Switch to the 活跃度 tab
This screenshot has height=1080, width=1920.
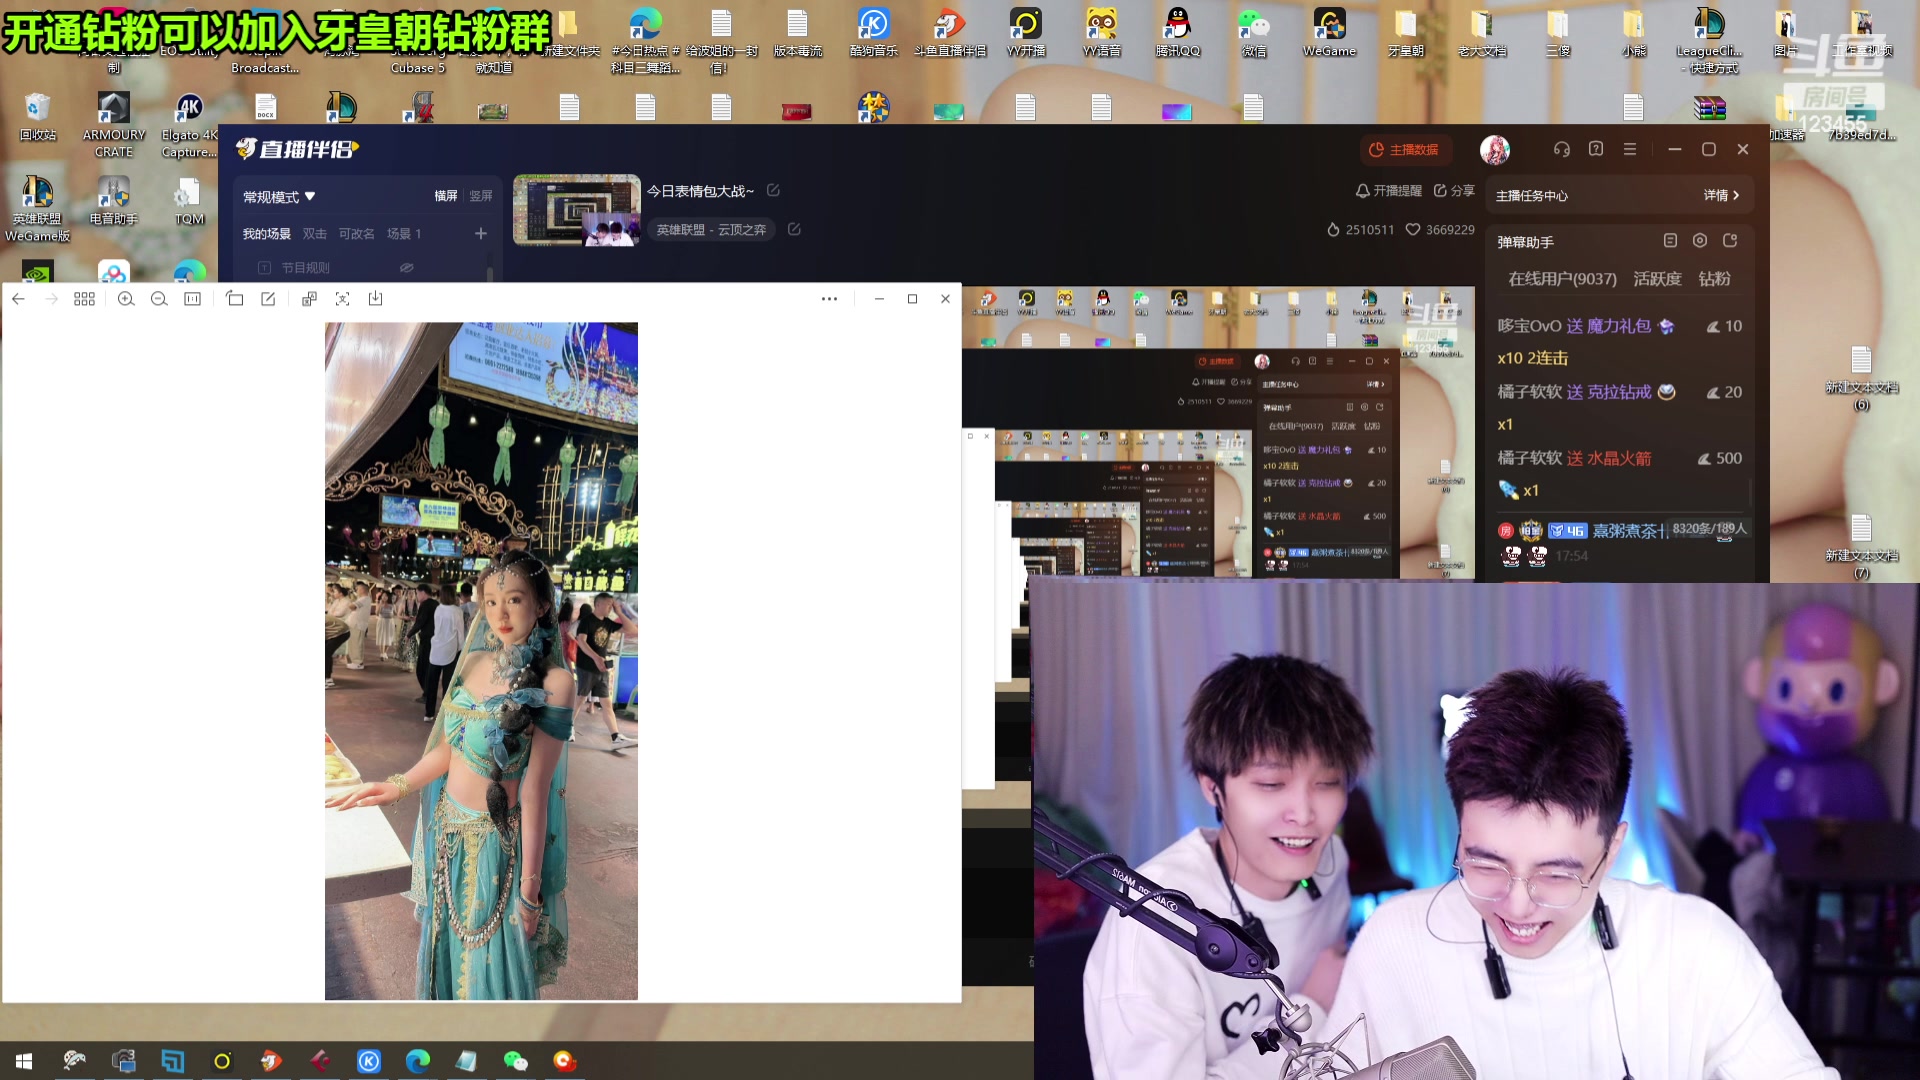click(1657, 279)
